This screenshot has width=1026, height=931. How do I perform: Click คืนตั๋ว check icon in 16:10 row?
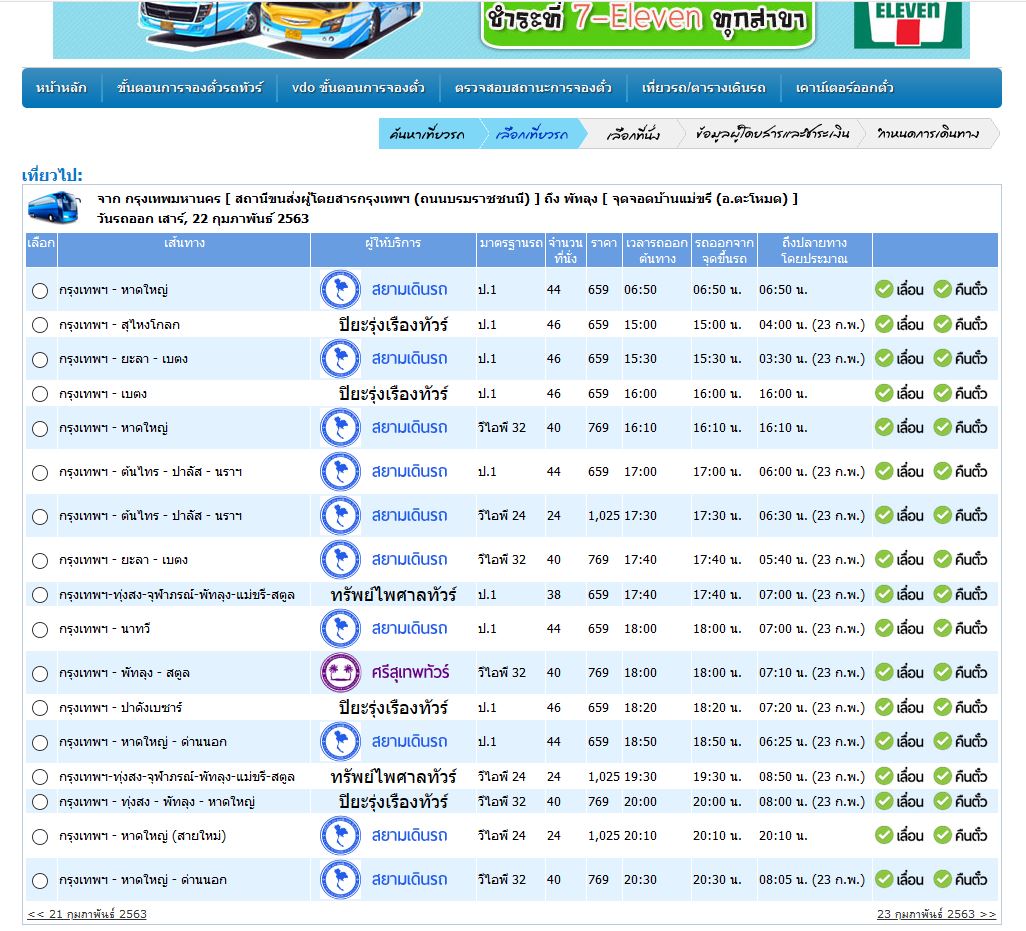click(x=942, y=427)
